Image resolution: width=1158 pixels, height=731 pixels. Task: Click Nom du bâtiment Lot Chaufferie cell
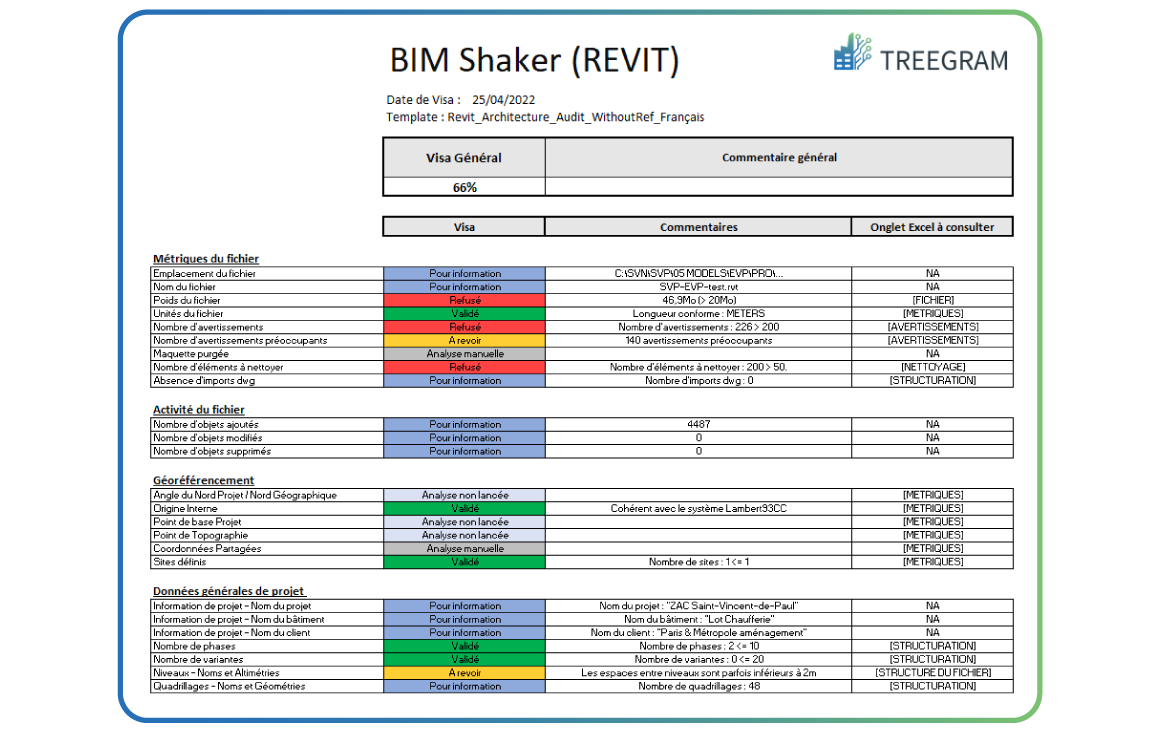pos(699,620)
